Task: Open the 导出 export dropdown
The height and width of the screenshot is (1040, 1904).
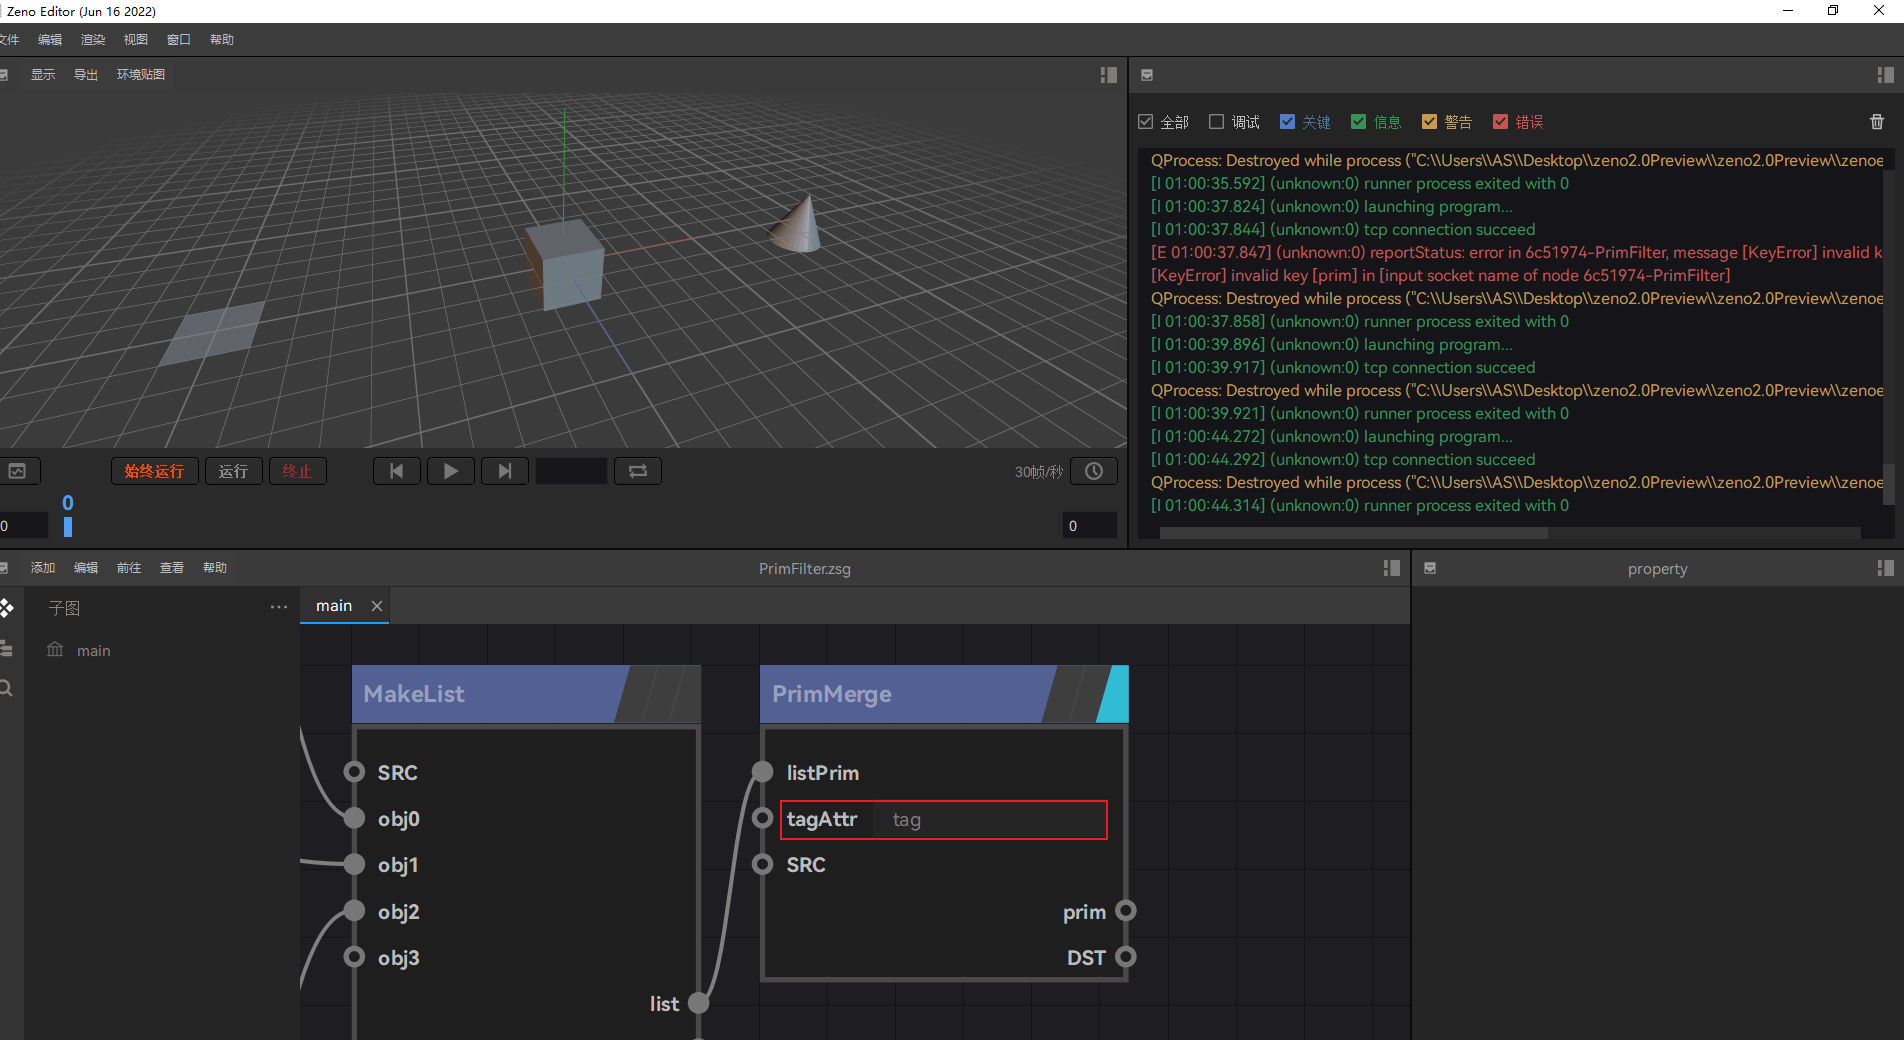Action: (86, 75)
